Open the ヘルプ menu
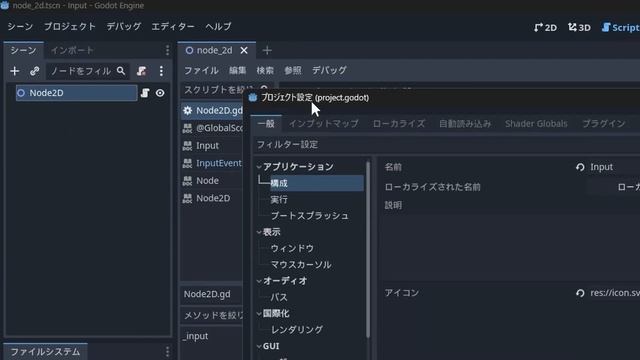 click(218, 27)
